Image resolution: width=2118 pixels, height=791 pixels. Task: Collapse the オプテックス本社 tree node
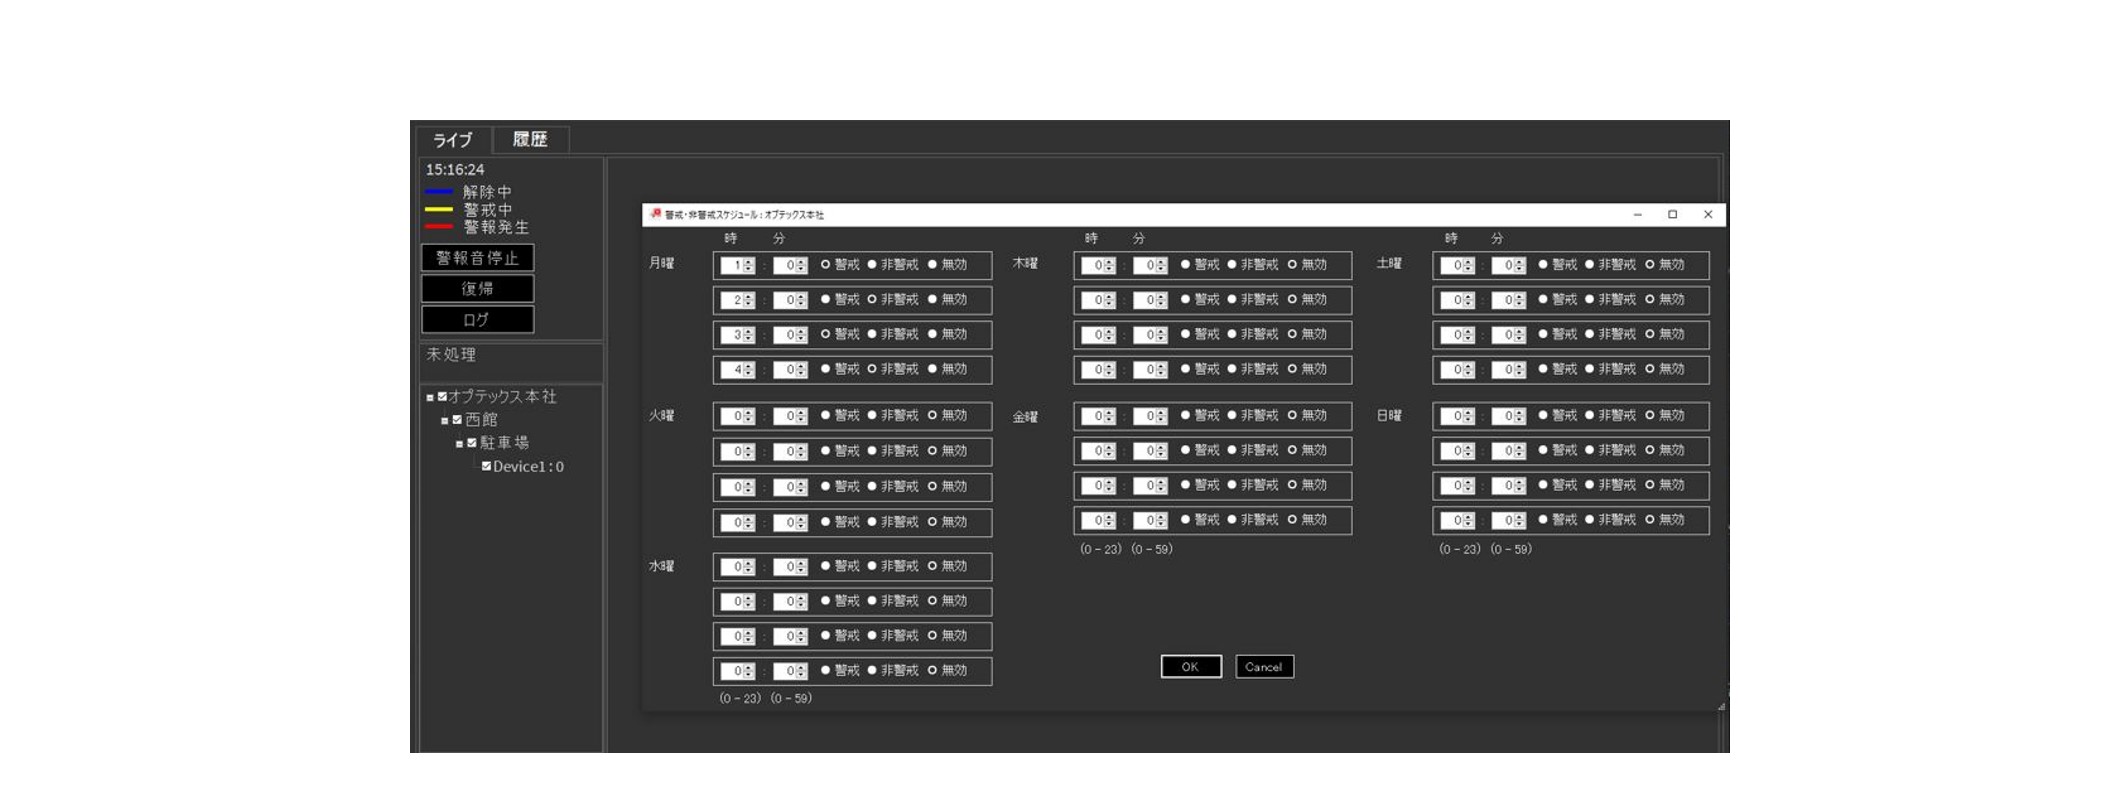click(430, 398)
